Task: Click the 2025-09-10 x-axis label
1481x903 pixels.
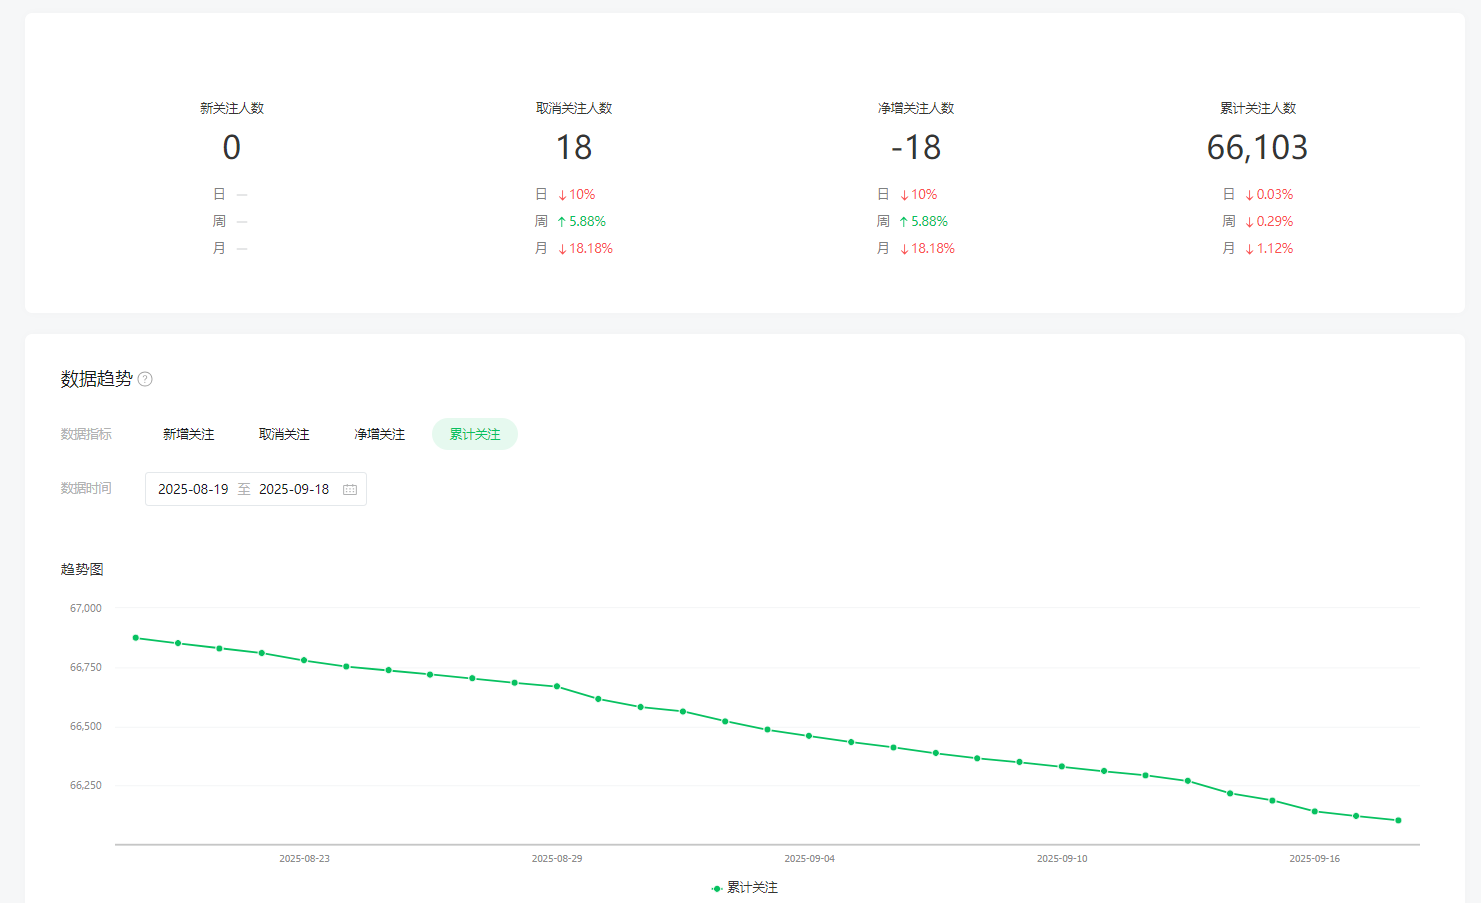Action: tap(1062, 859)
